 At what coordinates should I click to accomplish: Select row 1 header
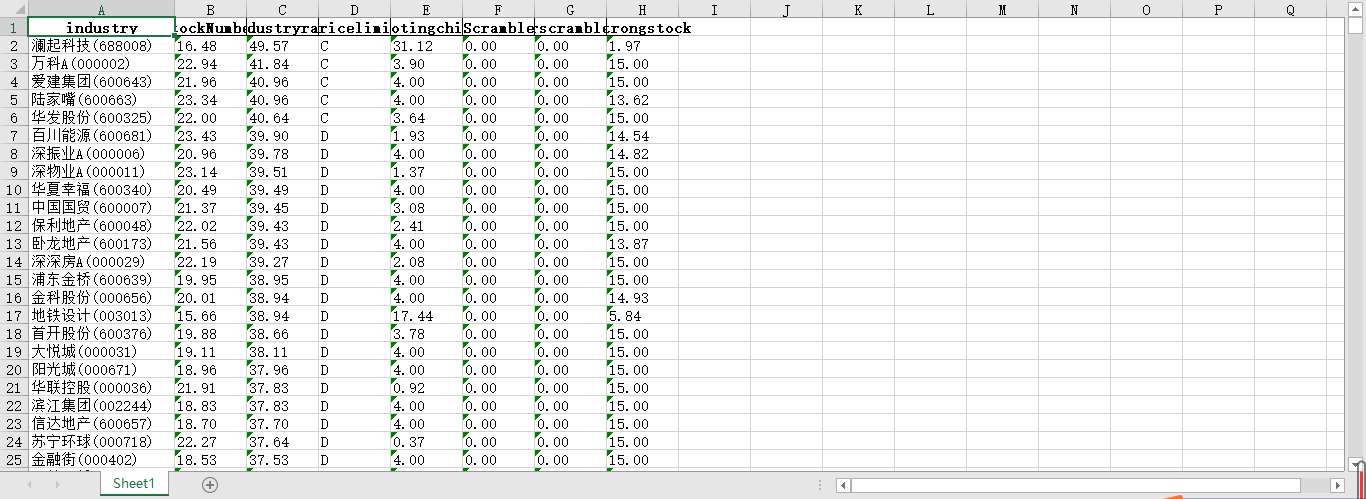14,27
